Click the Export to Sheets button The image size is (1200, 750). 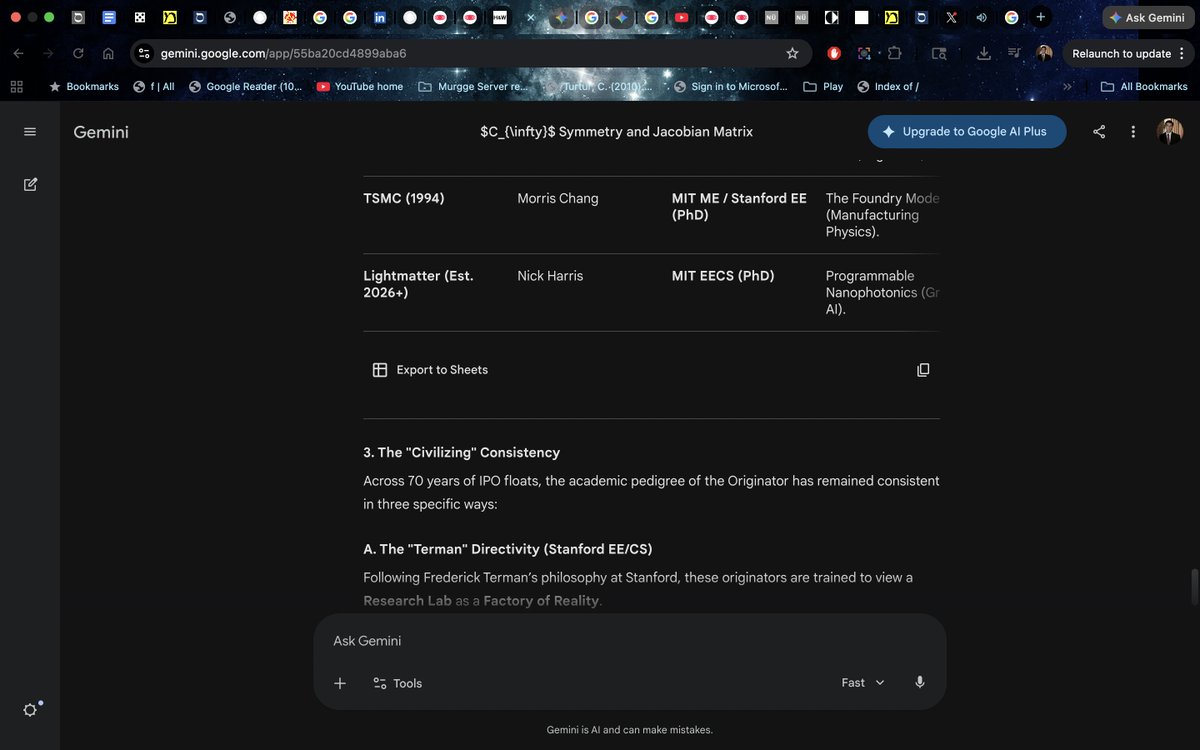point(430,370)
